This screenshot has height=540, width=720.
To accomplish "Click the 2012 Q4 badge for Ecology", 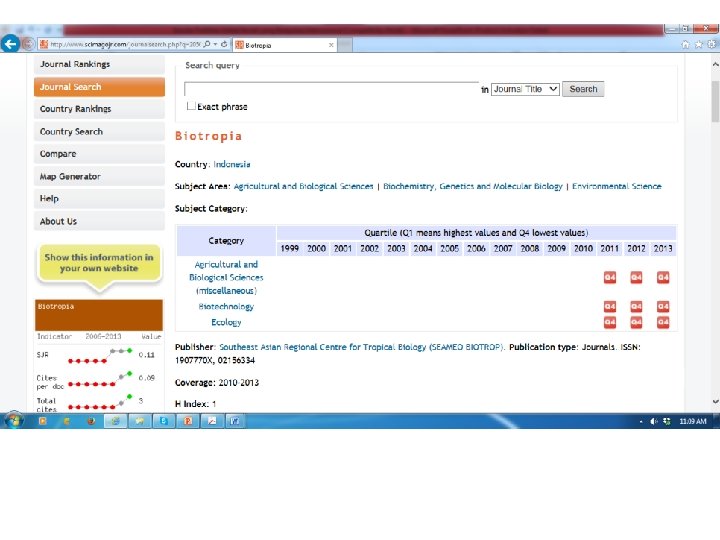I will point(636,322).
